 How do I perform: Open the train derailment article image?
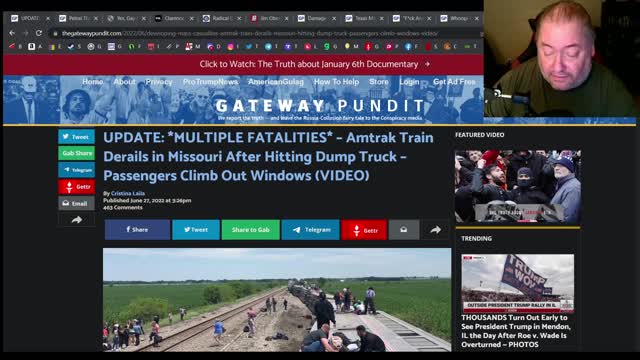pos(277,300)
